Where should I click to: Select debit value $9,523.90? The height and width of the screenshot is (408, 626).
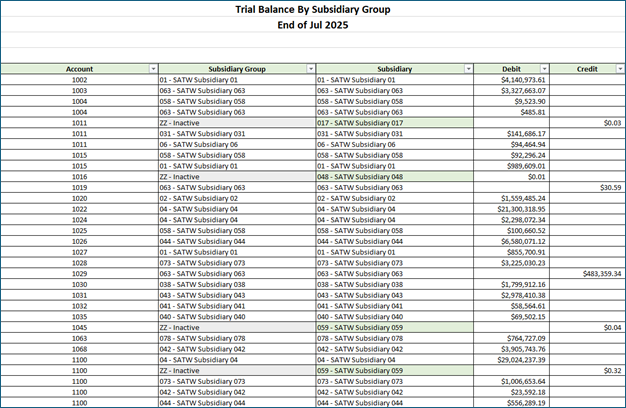[x=511, y=101]
